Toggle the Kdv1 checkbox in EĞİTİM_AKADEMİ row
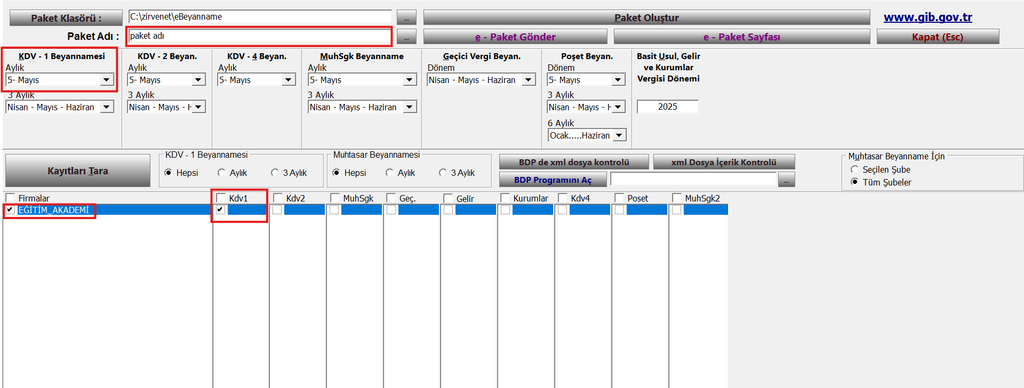The width and height of the screenshot is (1024, 388). point(220,210)
